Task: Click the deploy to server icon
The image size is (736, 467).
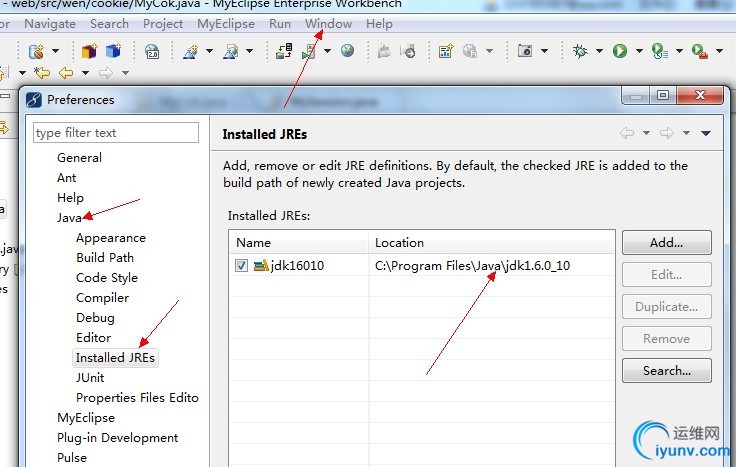Action: tap(284, 51)
